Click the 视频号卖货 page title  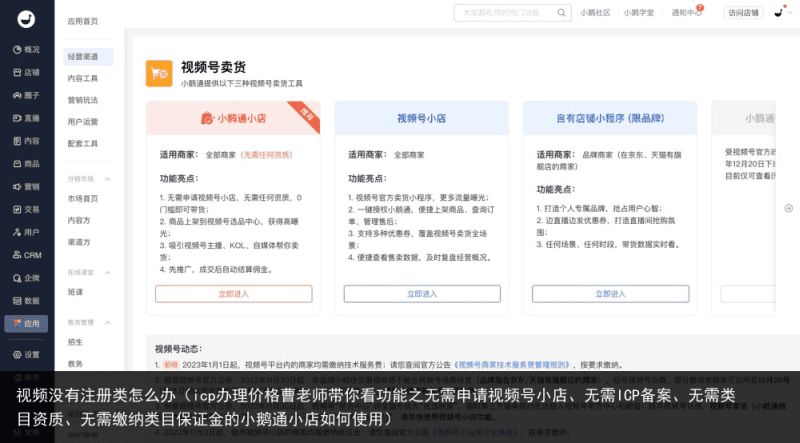click(213, 67)
